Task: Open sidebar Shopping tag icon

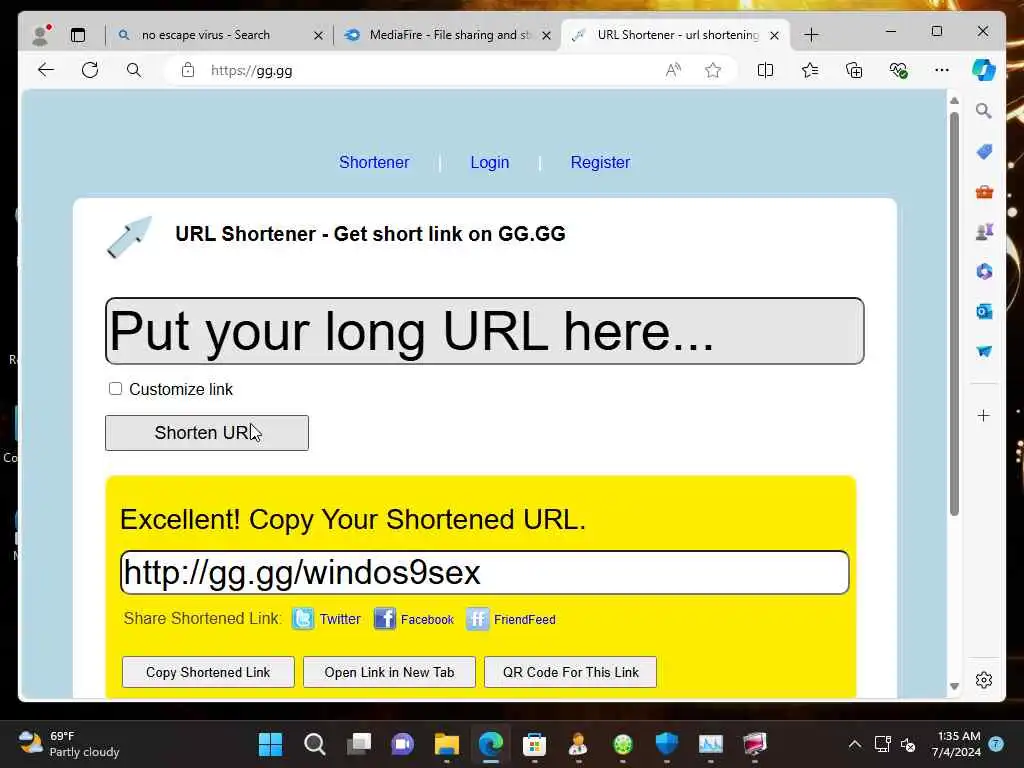Action: point(984,152)
